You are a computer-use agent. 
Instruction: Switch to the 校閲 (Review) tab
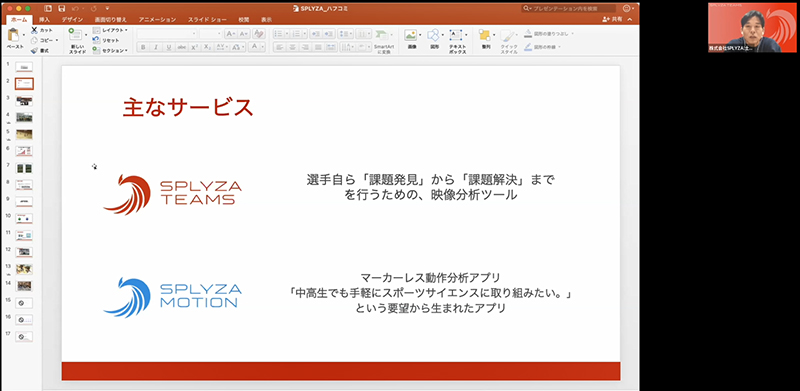pos(243,19)
